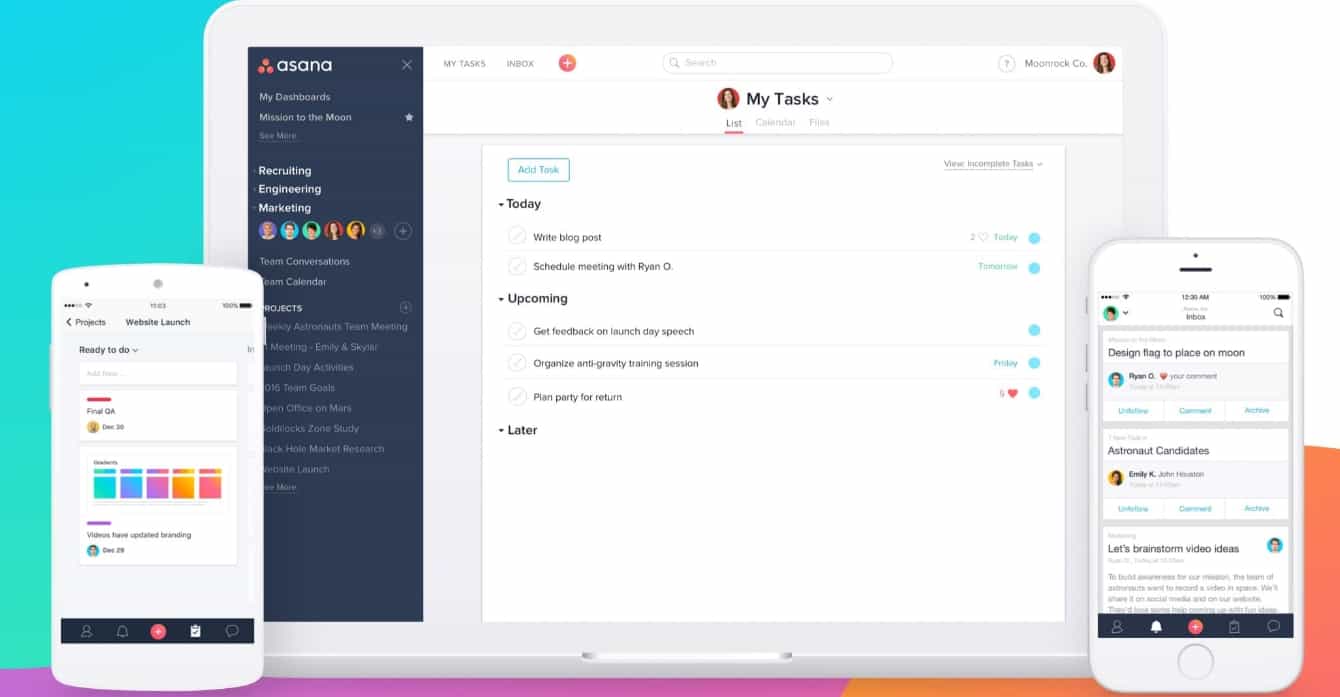
Task: Tap the profile icon on iPhone bottom bar
Action: point(1117,626)
